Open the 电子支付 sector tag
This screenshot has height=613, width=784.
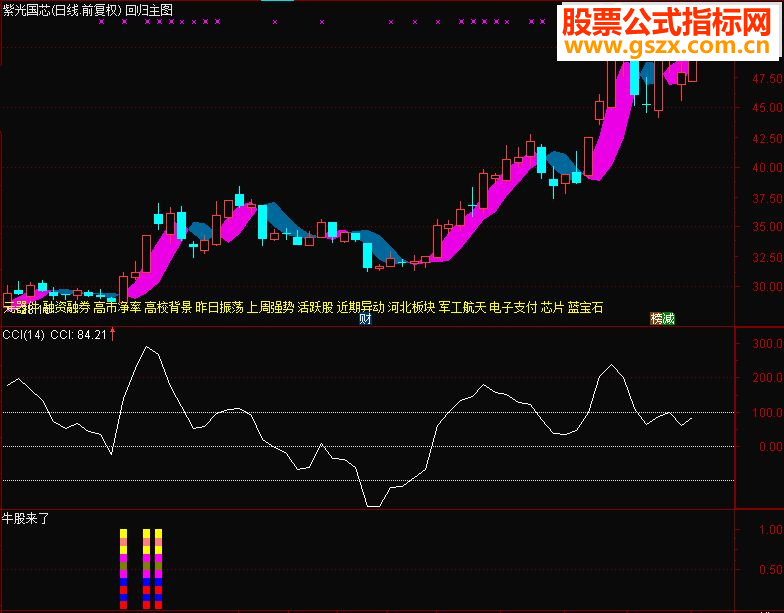pyautogui.click(x=514, y=307)
